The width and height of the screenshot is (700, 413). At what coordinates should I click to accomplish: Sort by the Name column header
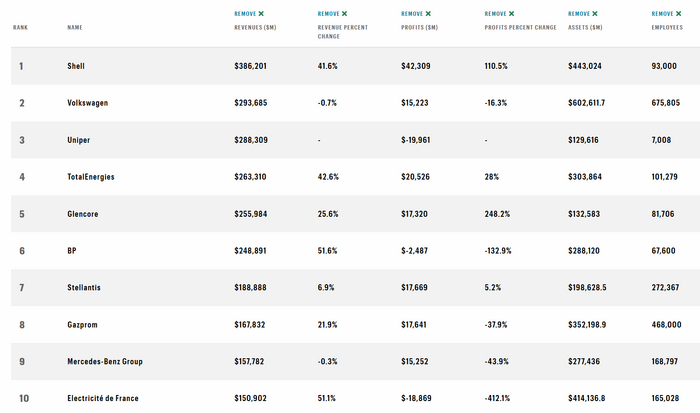[75, 28]
